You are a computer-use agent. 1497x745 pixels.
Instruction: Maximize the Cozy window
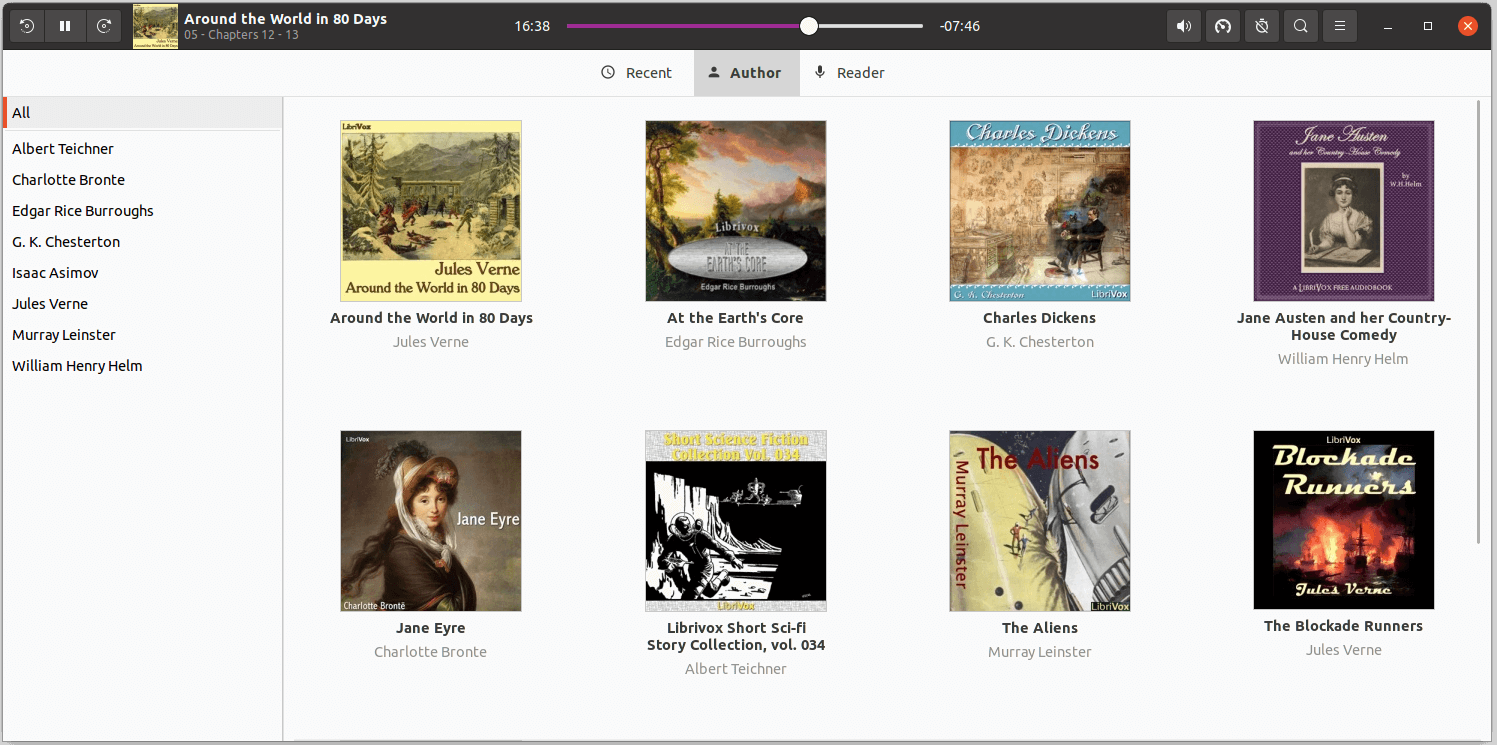click(x=1428, y=26)
